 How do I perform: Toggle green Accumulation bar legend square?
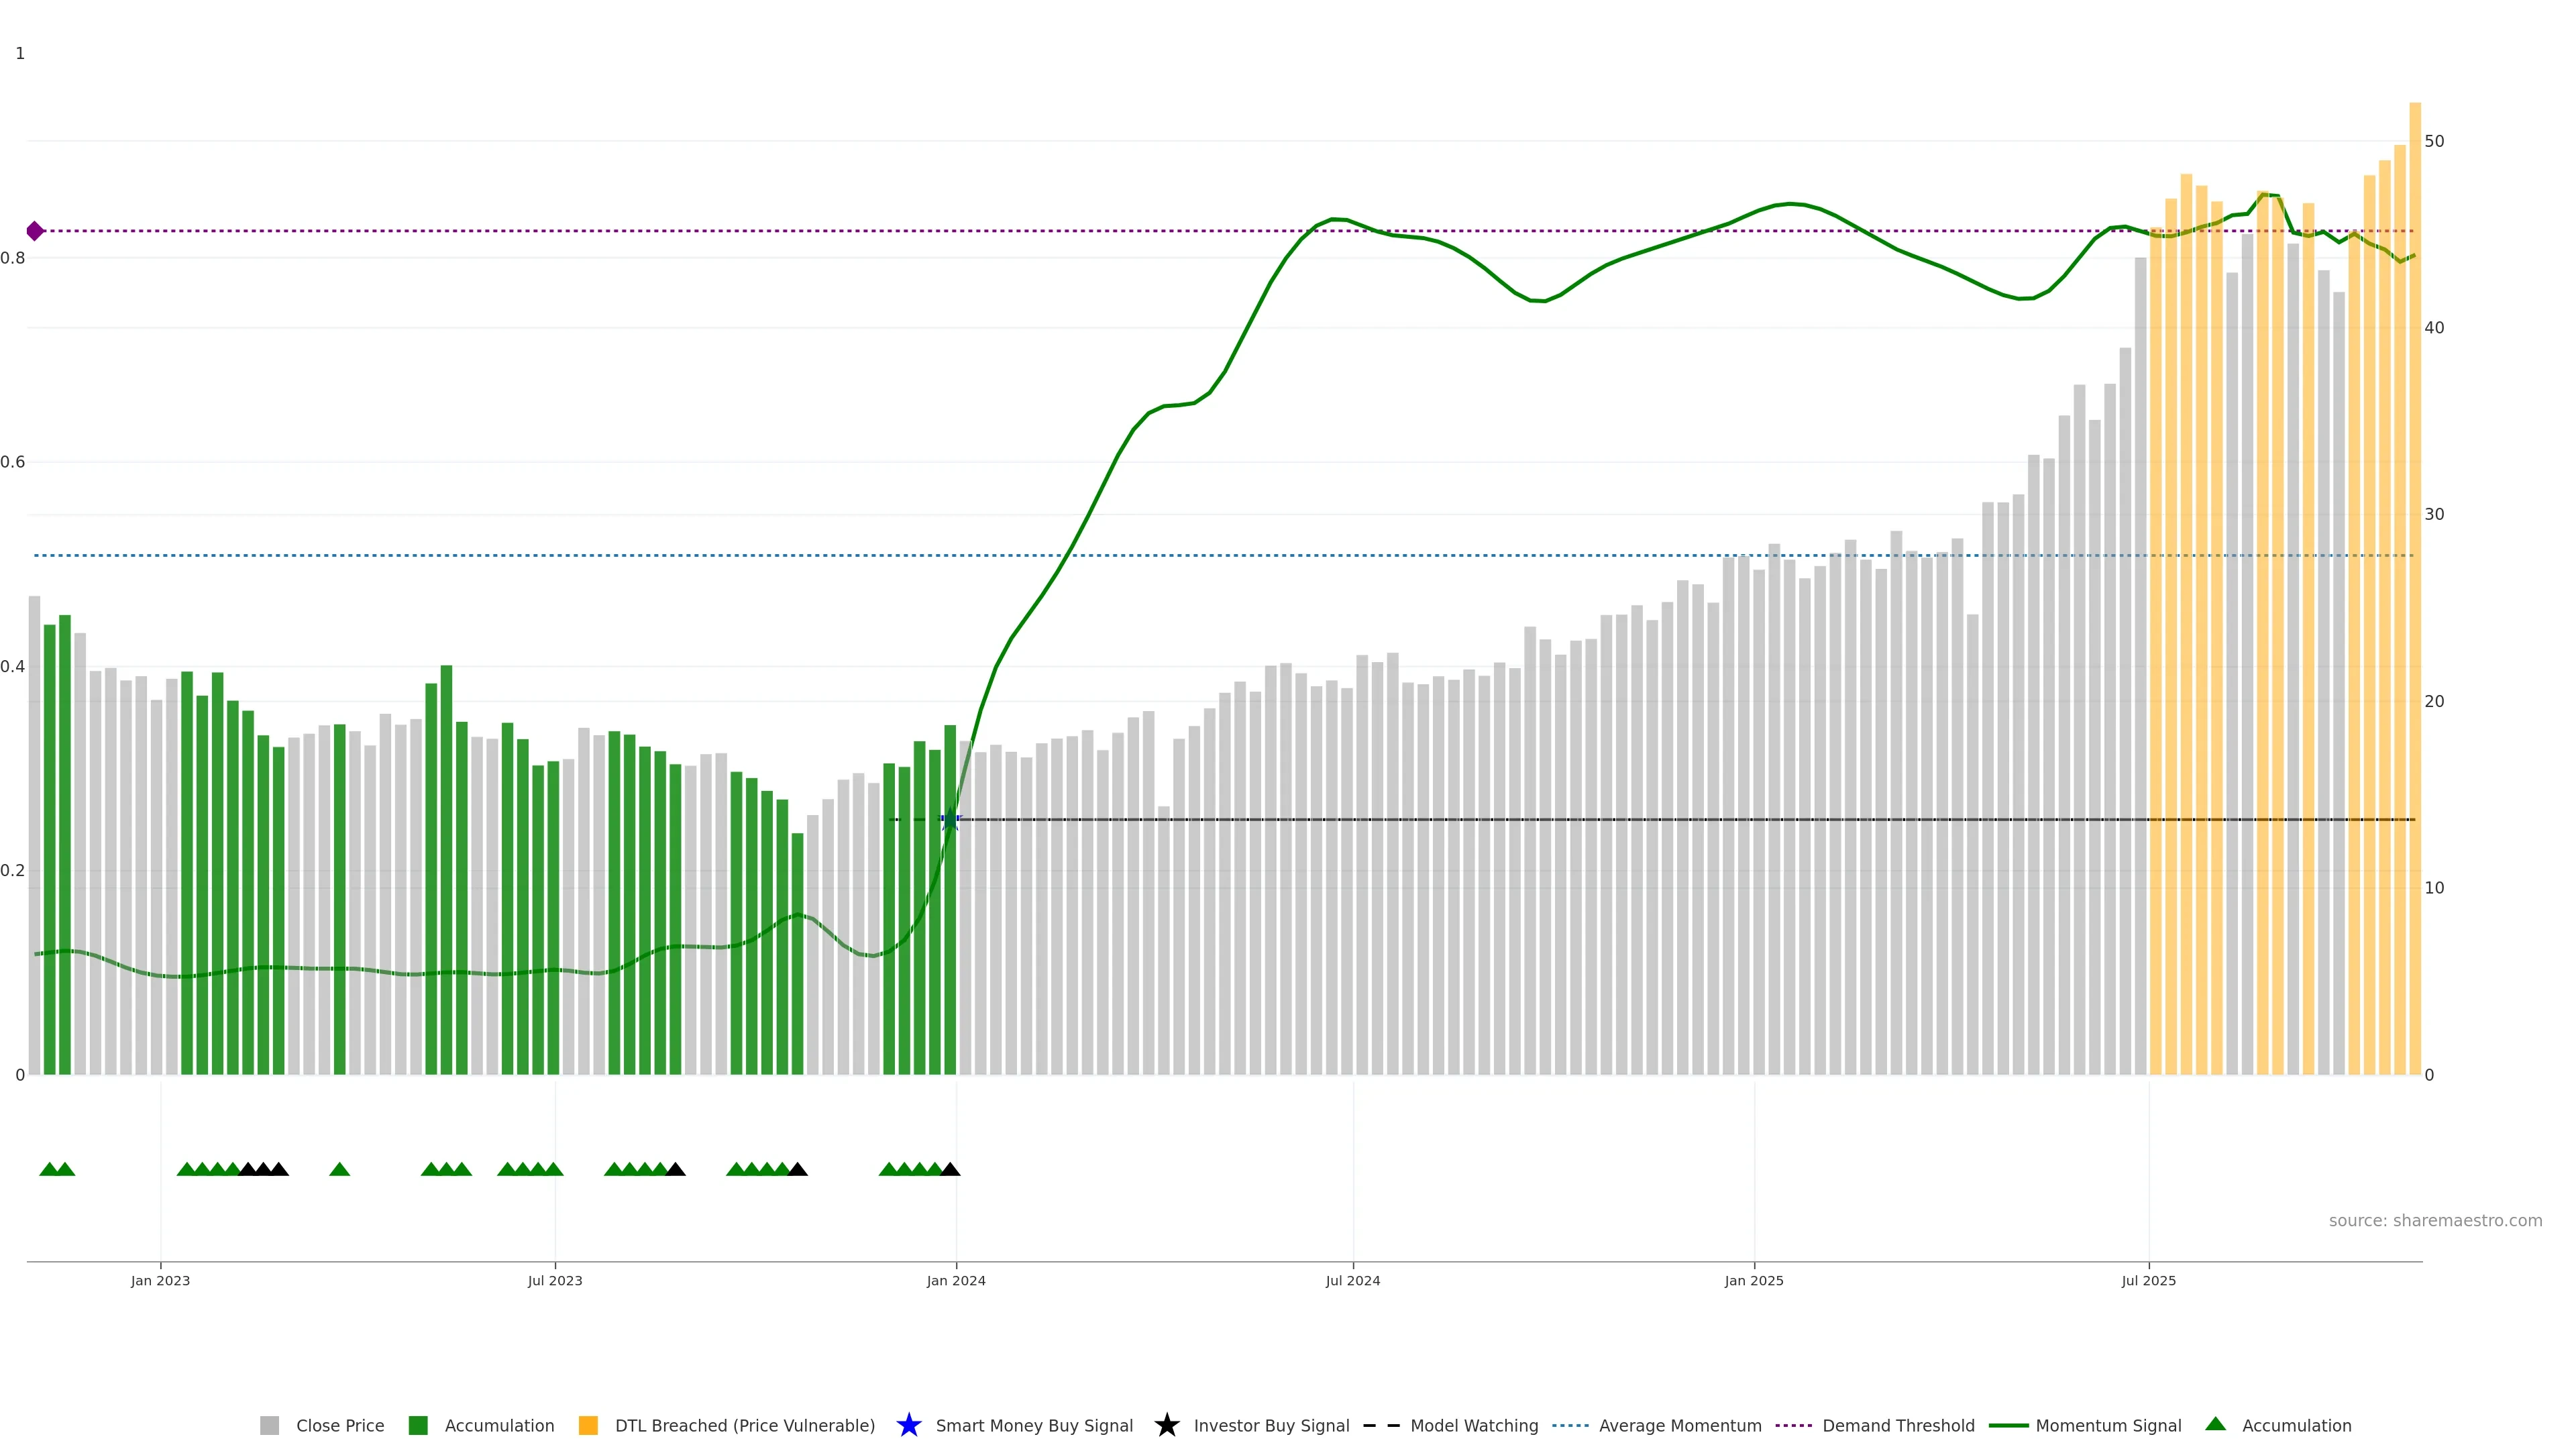418,1425
